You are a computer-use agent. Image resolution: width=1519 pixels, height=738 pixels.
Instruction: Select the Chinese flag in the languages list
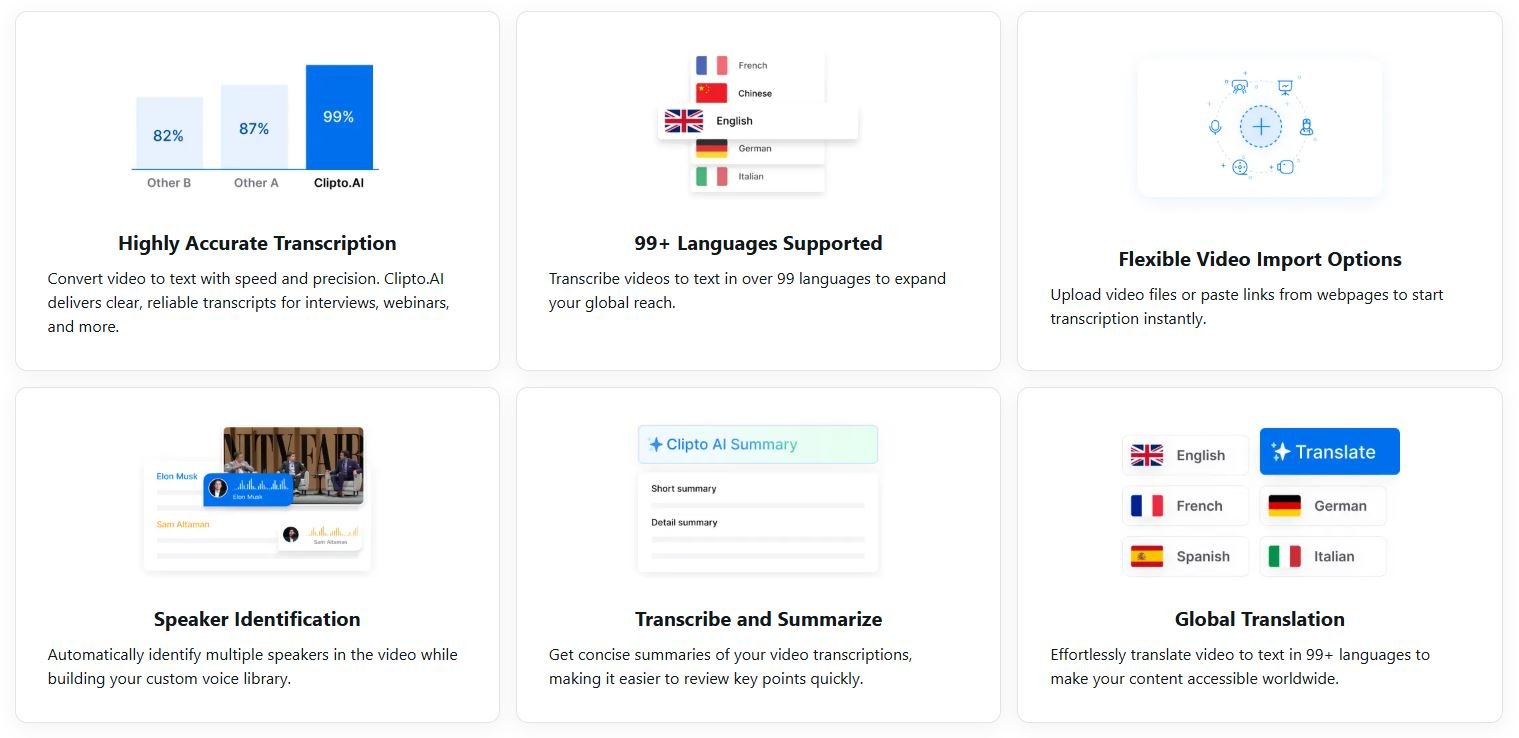pyautogui.click(x=711, y=93)
